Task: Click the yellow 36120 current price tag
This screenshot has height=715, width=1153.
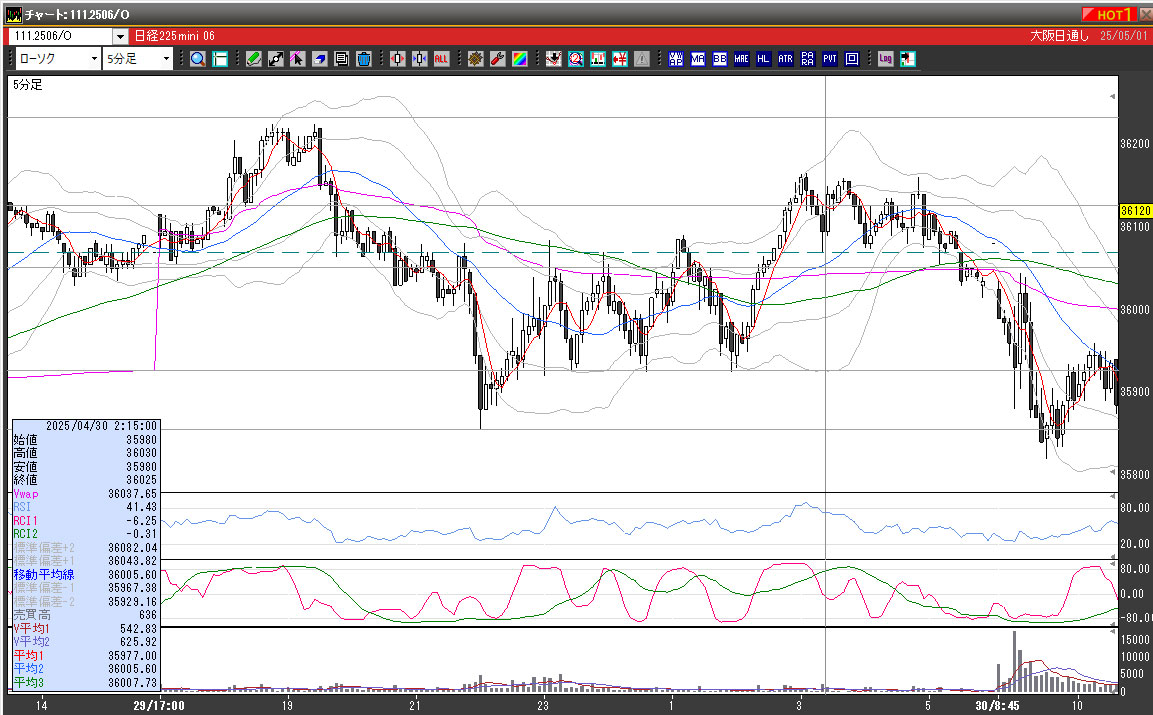Action: pyautogui.click(x=1135, y=210)
